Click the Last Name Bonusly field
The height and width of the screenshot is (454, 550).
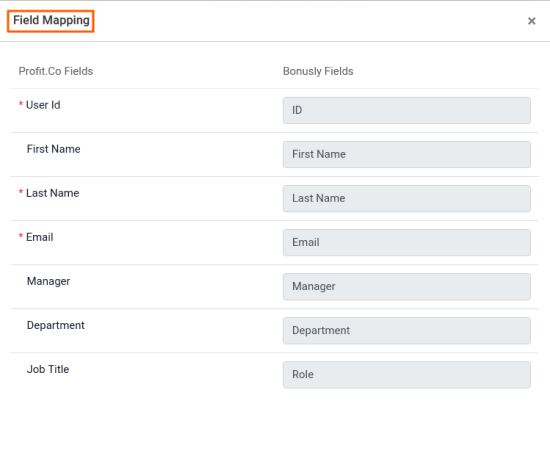[407, 199]
